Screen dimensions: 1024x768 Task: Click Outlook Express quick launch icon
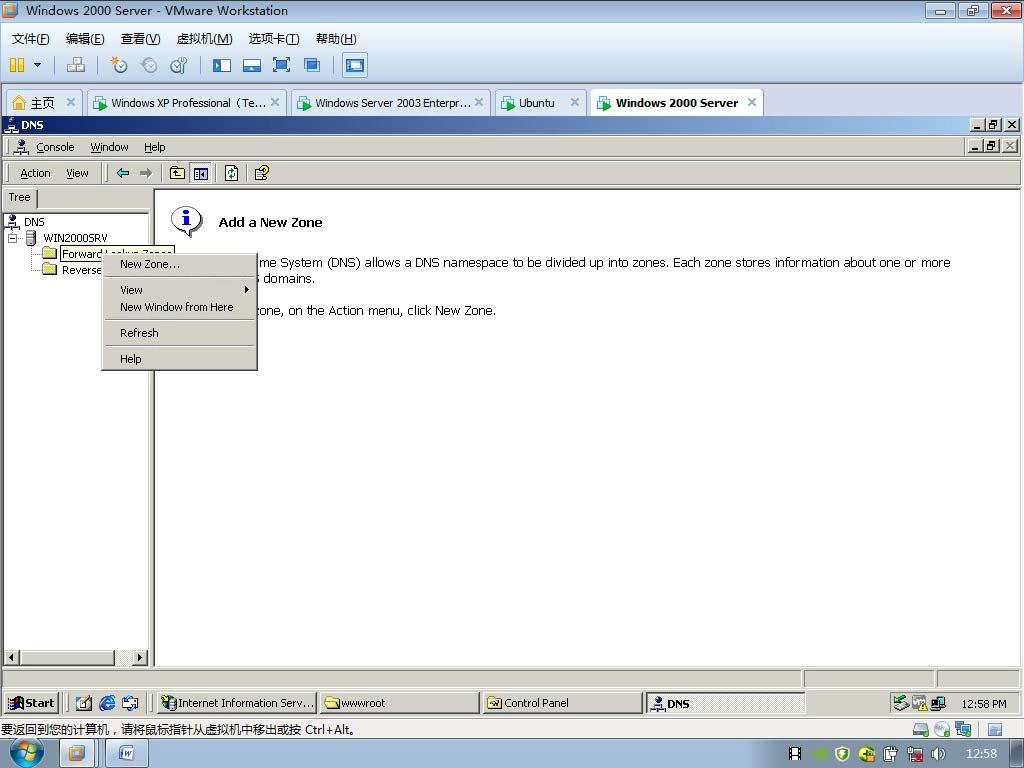point(131,703)
